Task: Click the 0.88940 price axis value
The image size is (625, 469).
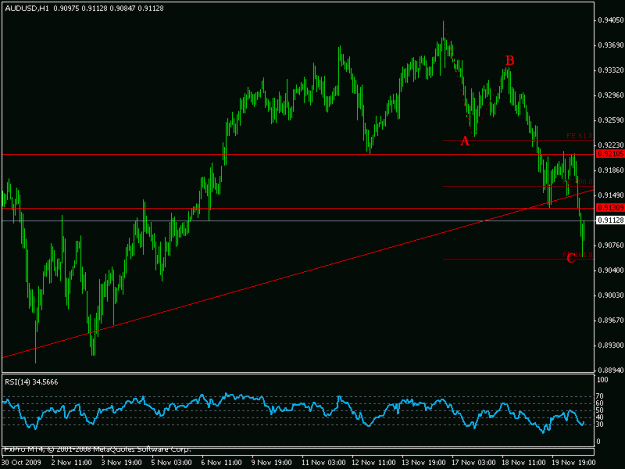Action: point(611,370)
